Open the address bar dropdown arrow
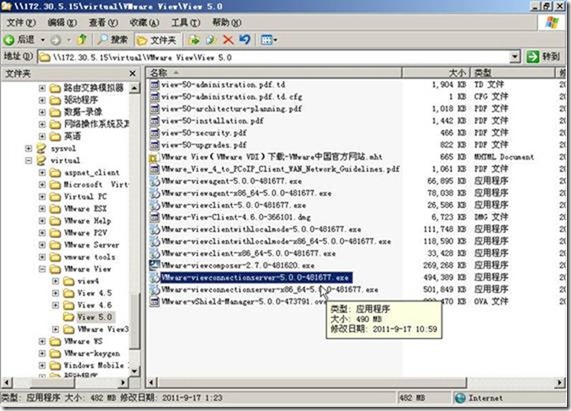Image resolution: width=571 pixels, height=411 pixels. click(515, 57)
